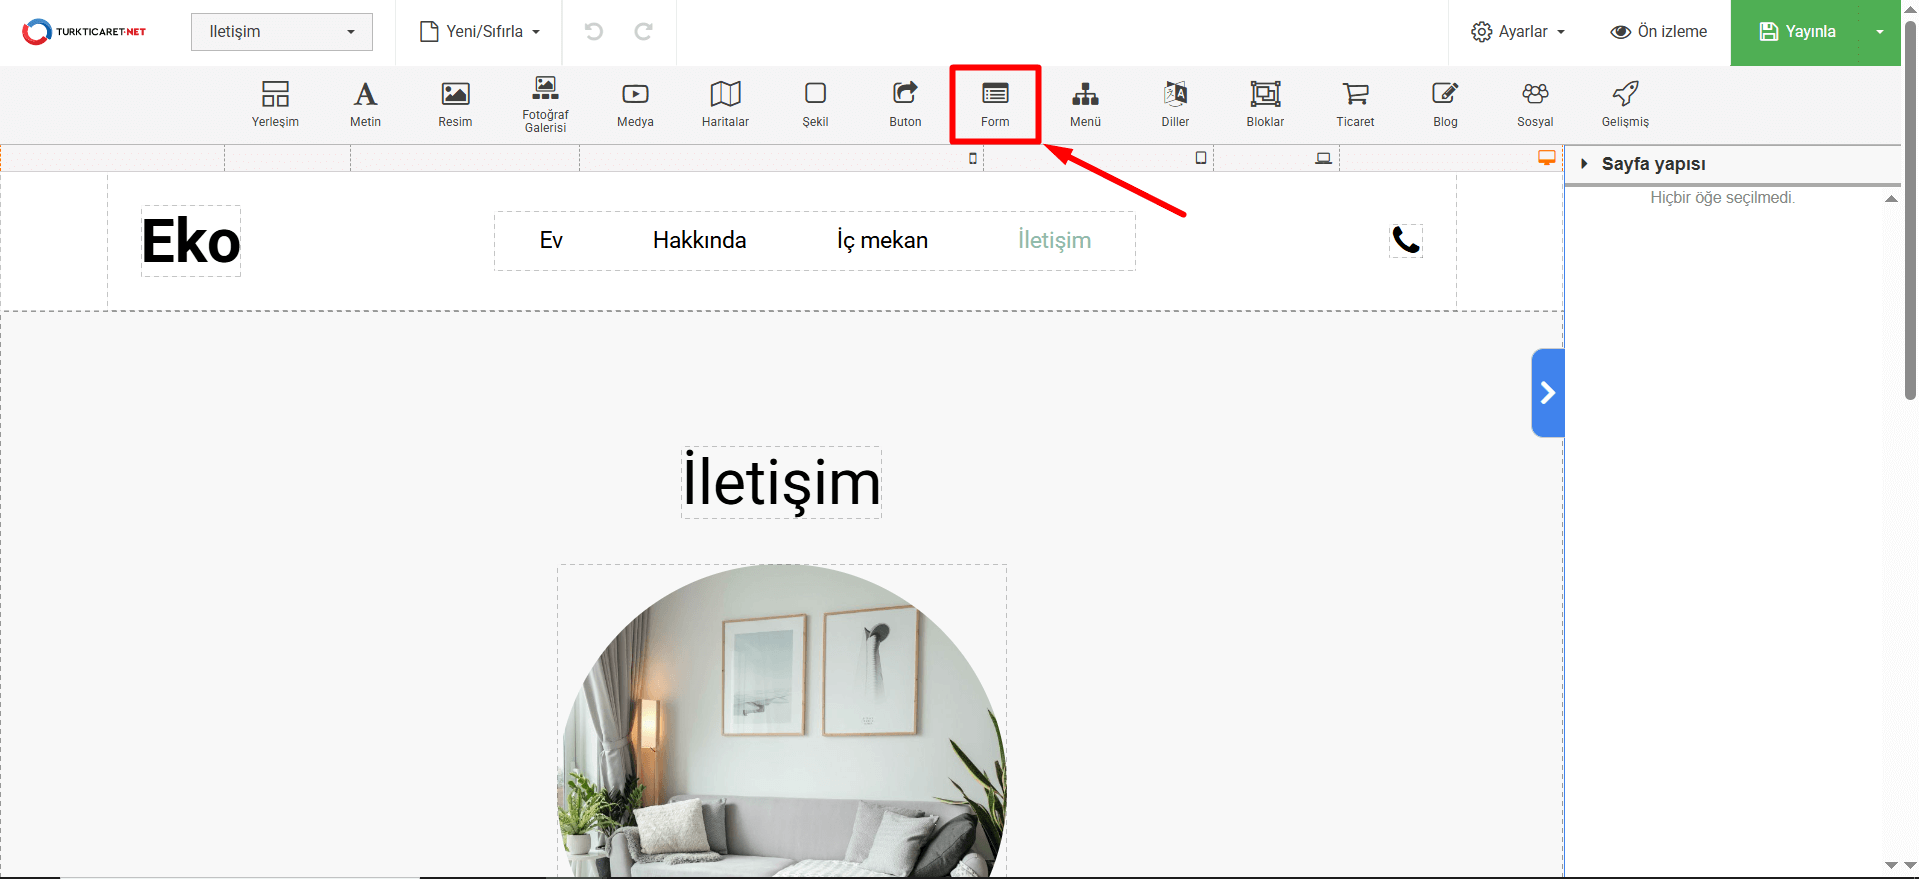Image resolution: width=1919 pixels, height=879 pixels.
Task: Select the İletişim page heading
Action: pyautogui.click(x=781, y=482)
